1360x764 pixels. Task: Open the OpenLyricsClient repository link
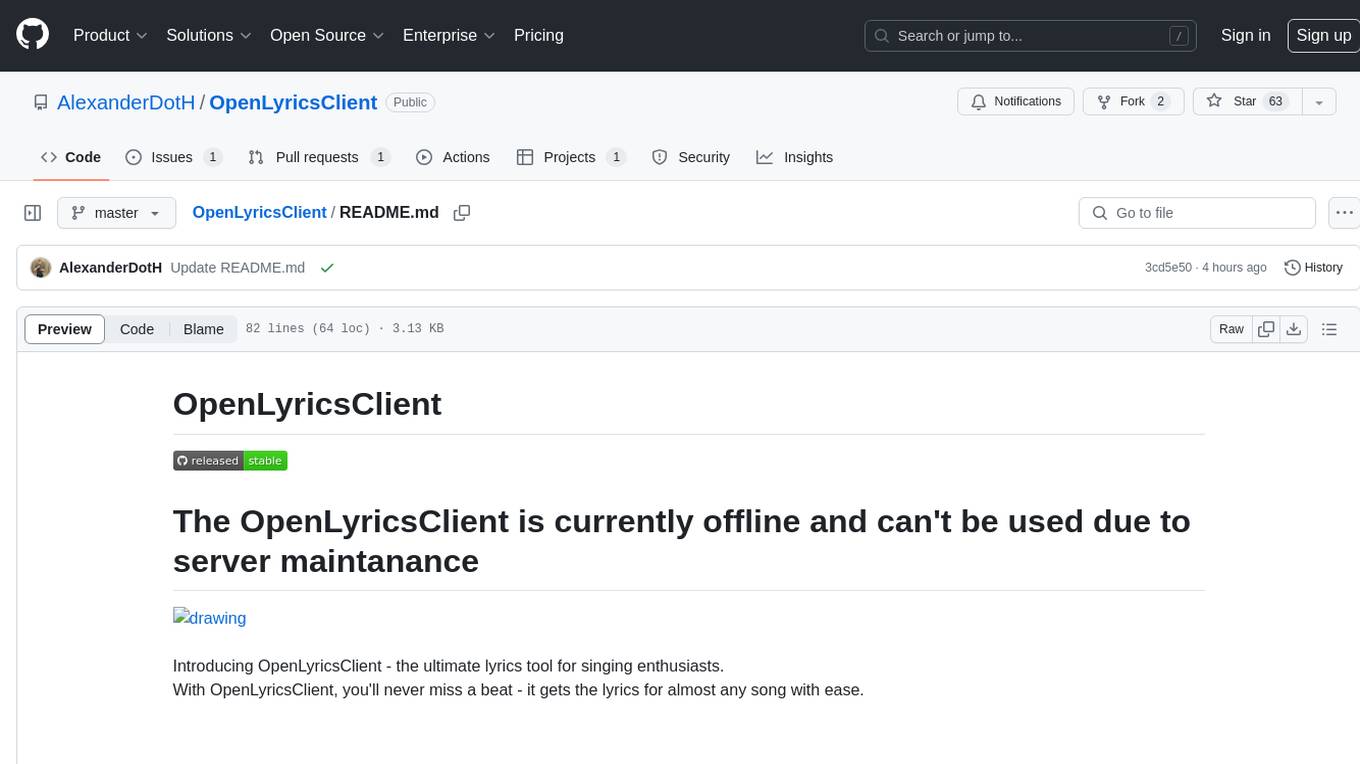tap(293, 102)
